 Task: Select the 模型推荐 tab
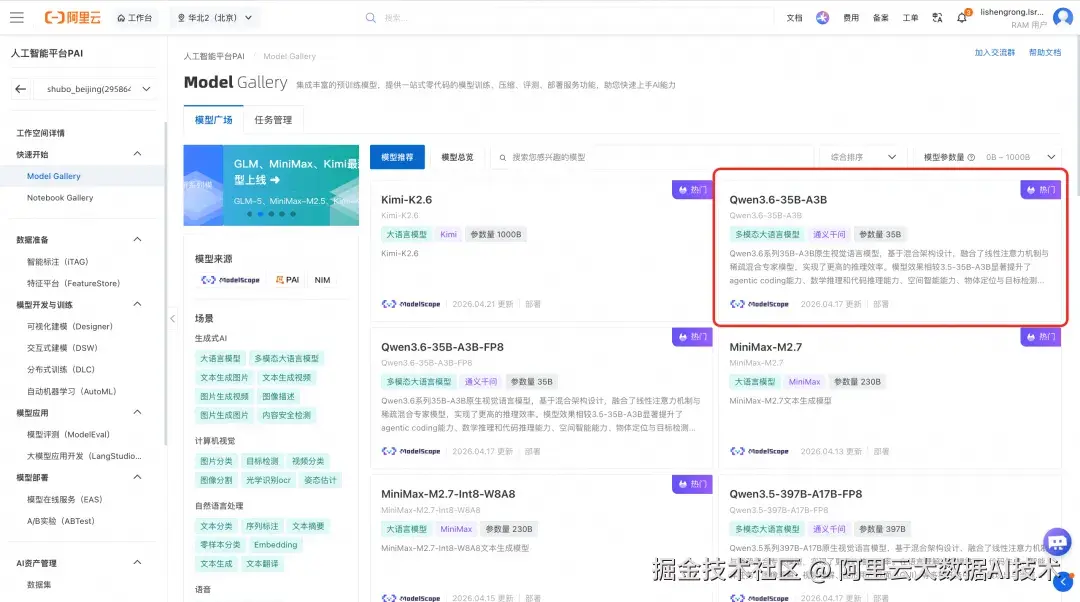(397, 157)
